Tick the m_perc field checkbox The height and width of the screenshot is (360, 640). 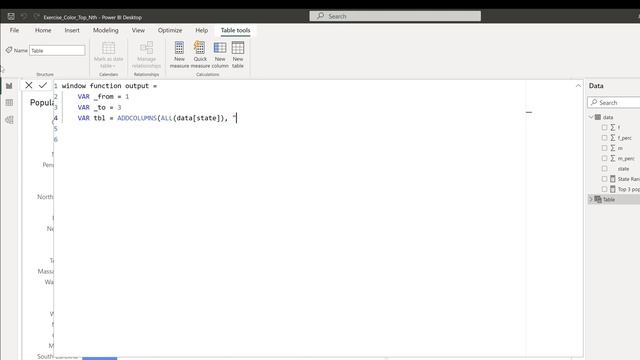(604, 158)
